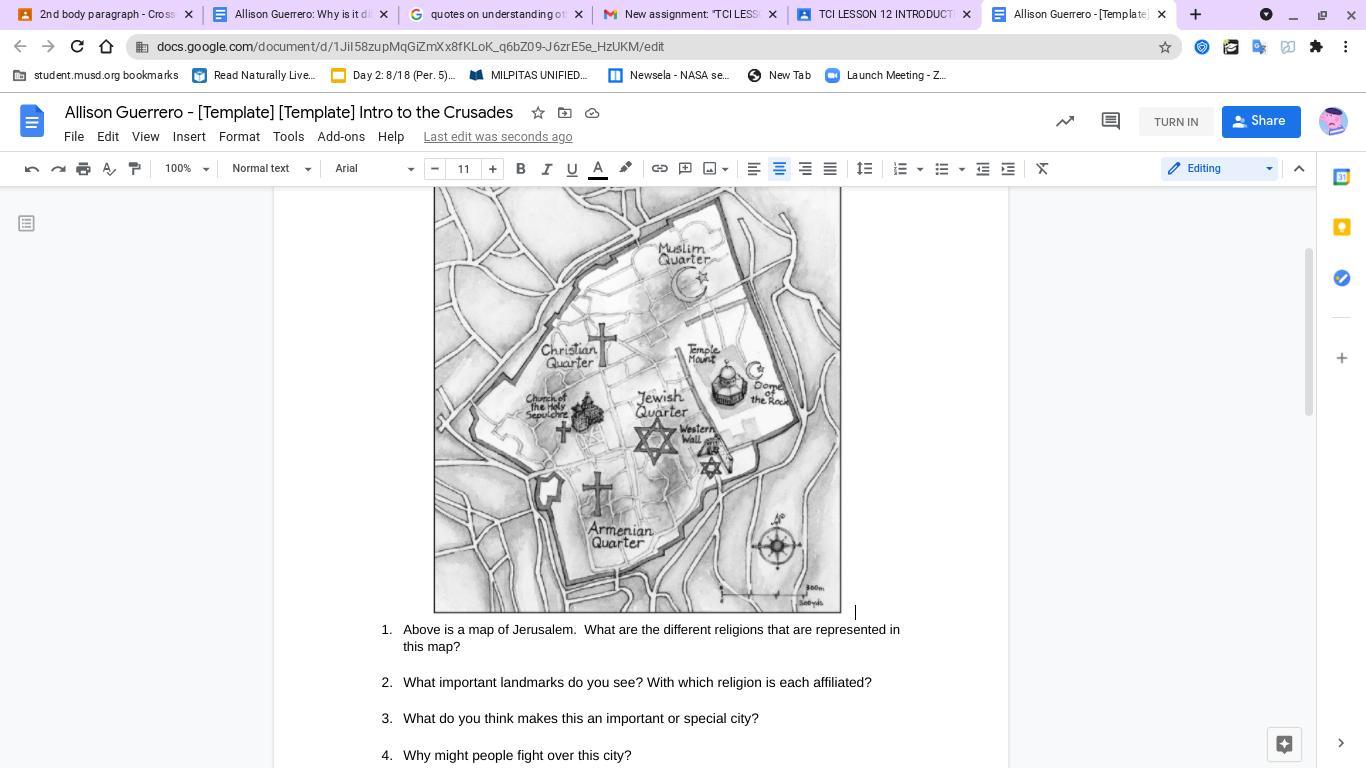Click the Clear formatting icon
Image resolution: width=1366 pixels, height=768 pixels.
[x=1042, y=169]
